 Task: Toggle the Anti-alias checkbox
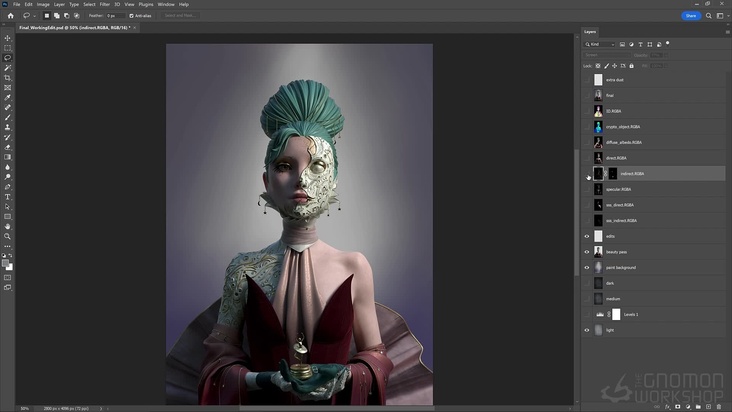pos(131,16)
